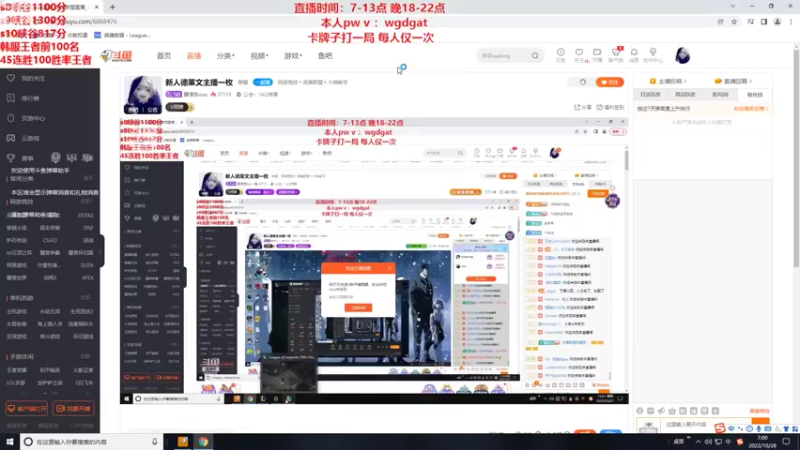The image size is (800, 450).
Task: Open a new browser tab with plus button
Action: (112, 7)
